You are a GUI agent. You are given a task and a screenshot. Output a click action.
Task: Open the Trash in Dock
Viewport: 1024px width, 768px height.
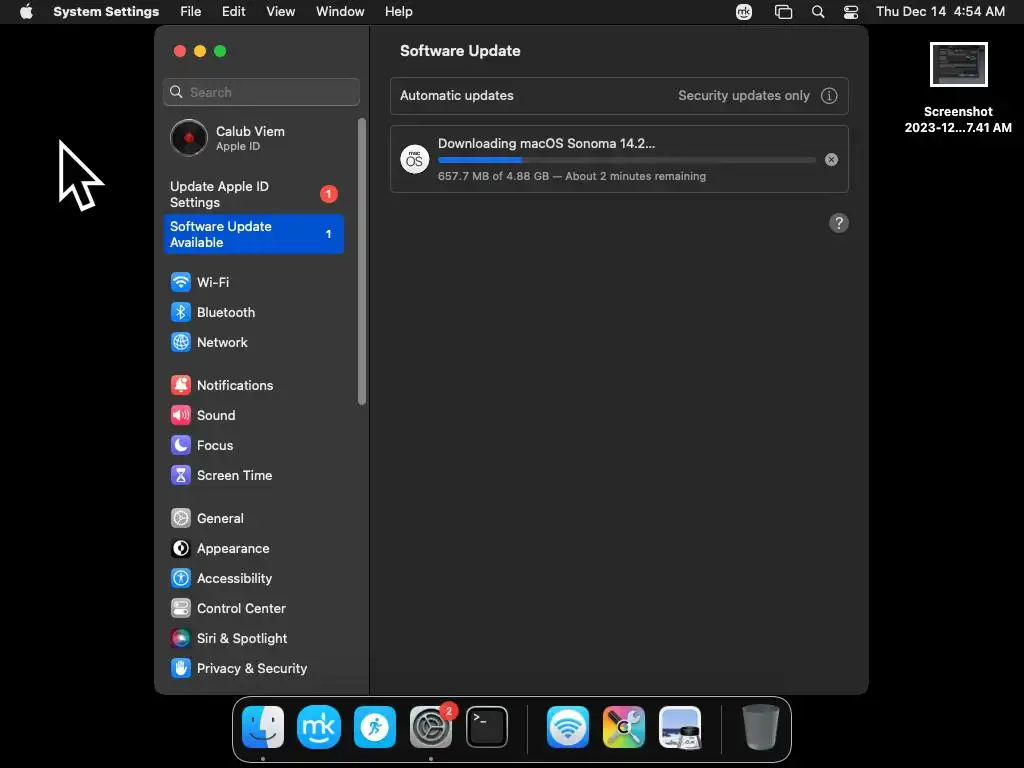tap(761, 727)
